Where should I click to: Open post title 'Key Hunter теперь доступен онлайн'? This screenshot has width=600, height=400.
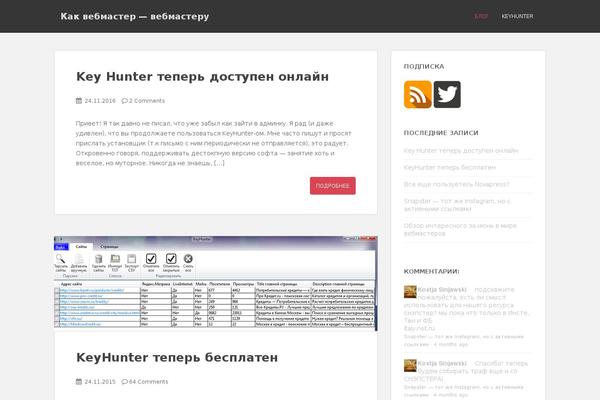(x=202, y=77)
